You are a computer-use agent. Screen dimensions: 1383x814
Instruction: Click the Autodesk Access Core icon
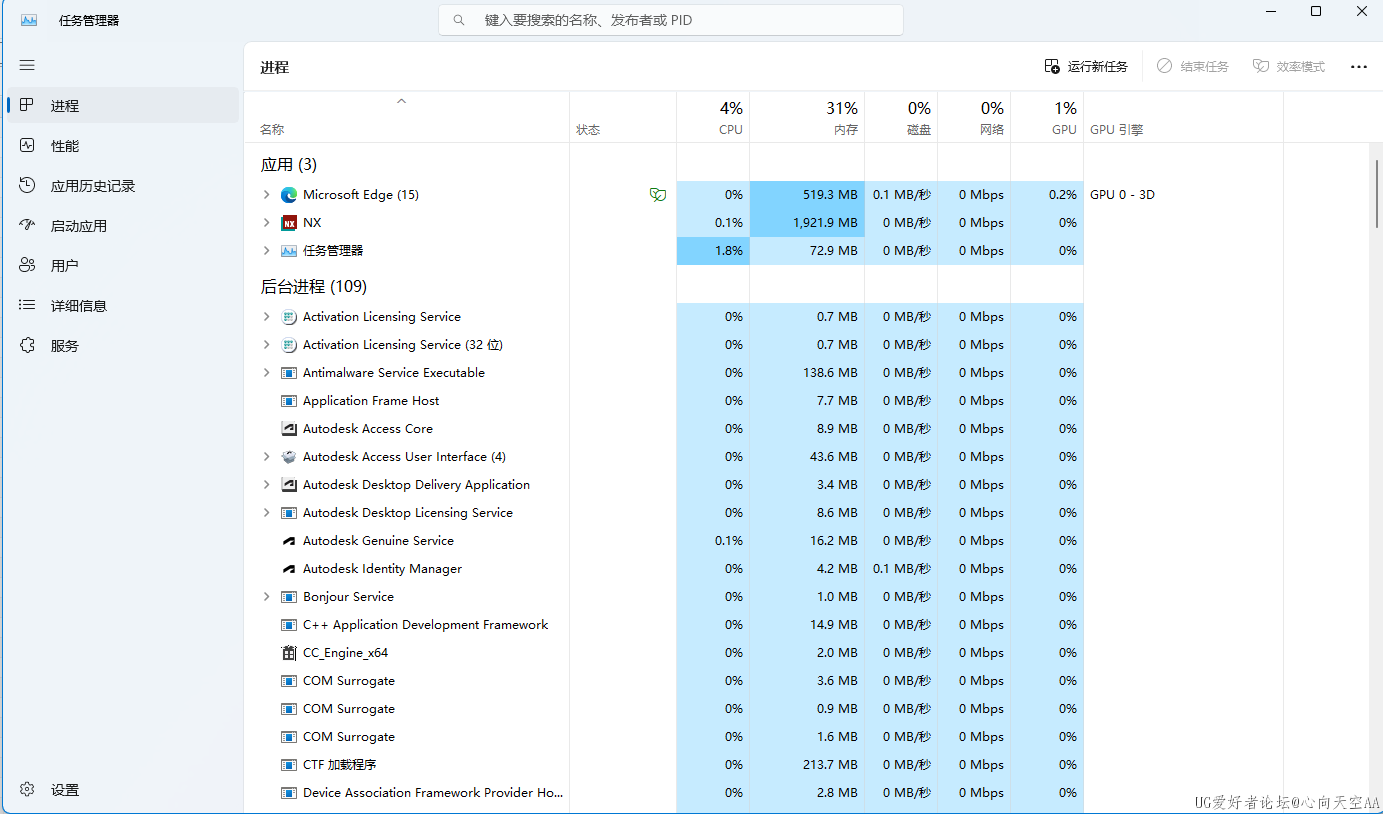click(x=289, y=429)
